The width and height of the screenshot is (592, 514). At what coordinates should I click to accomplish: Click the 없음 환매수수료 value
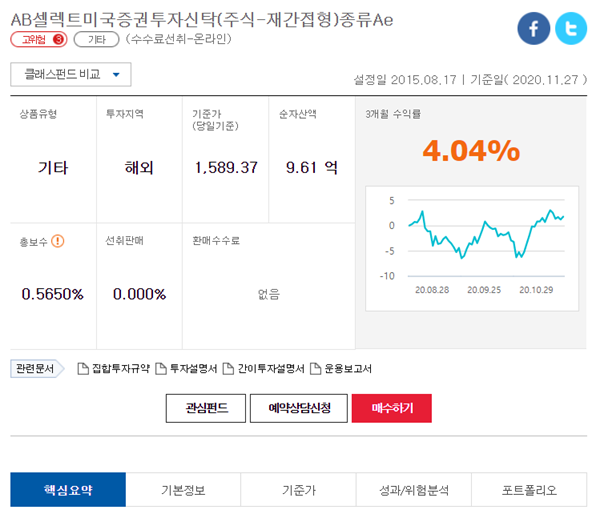coord(269,294)
